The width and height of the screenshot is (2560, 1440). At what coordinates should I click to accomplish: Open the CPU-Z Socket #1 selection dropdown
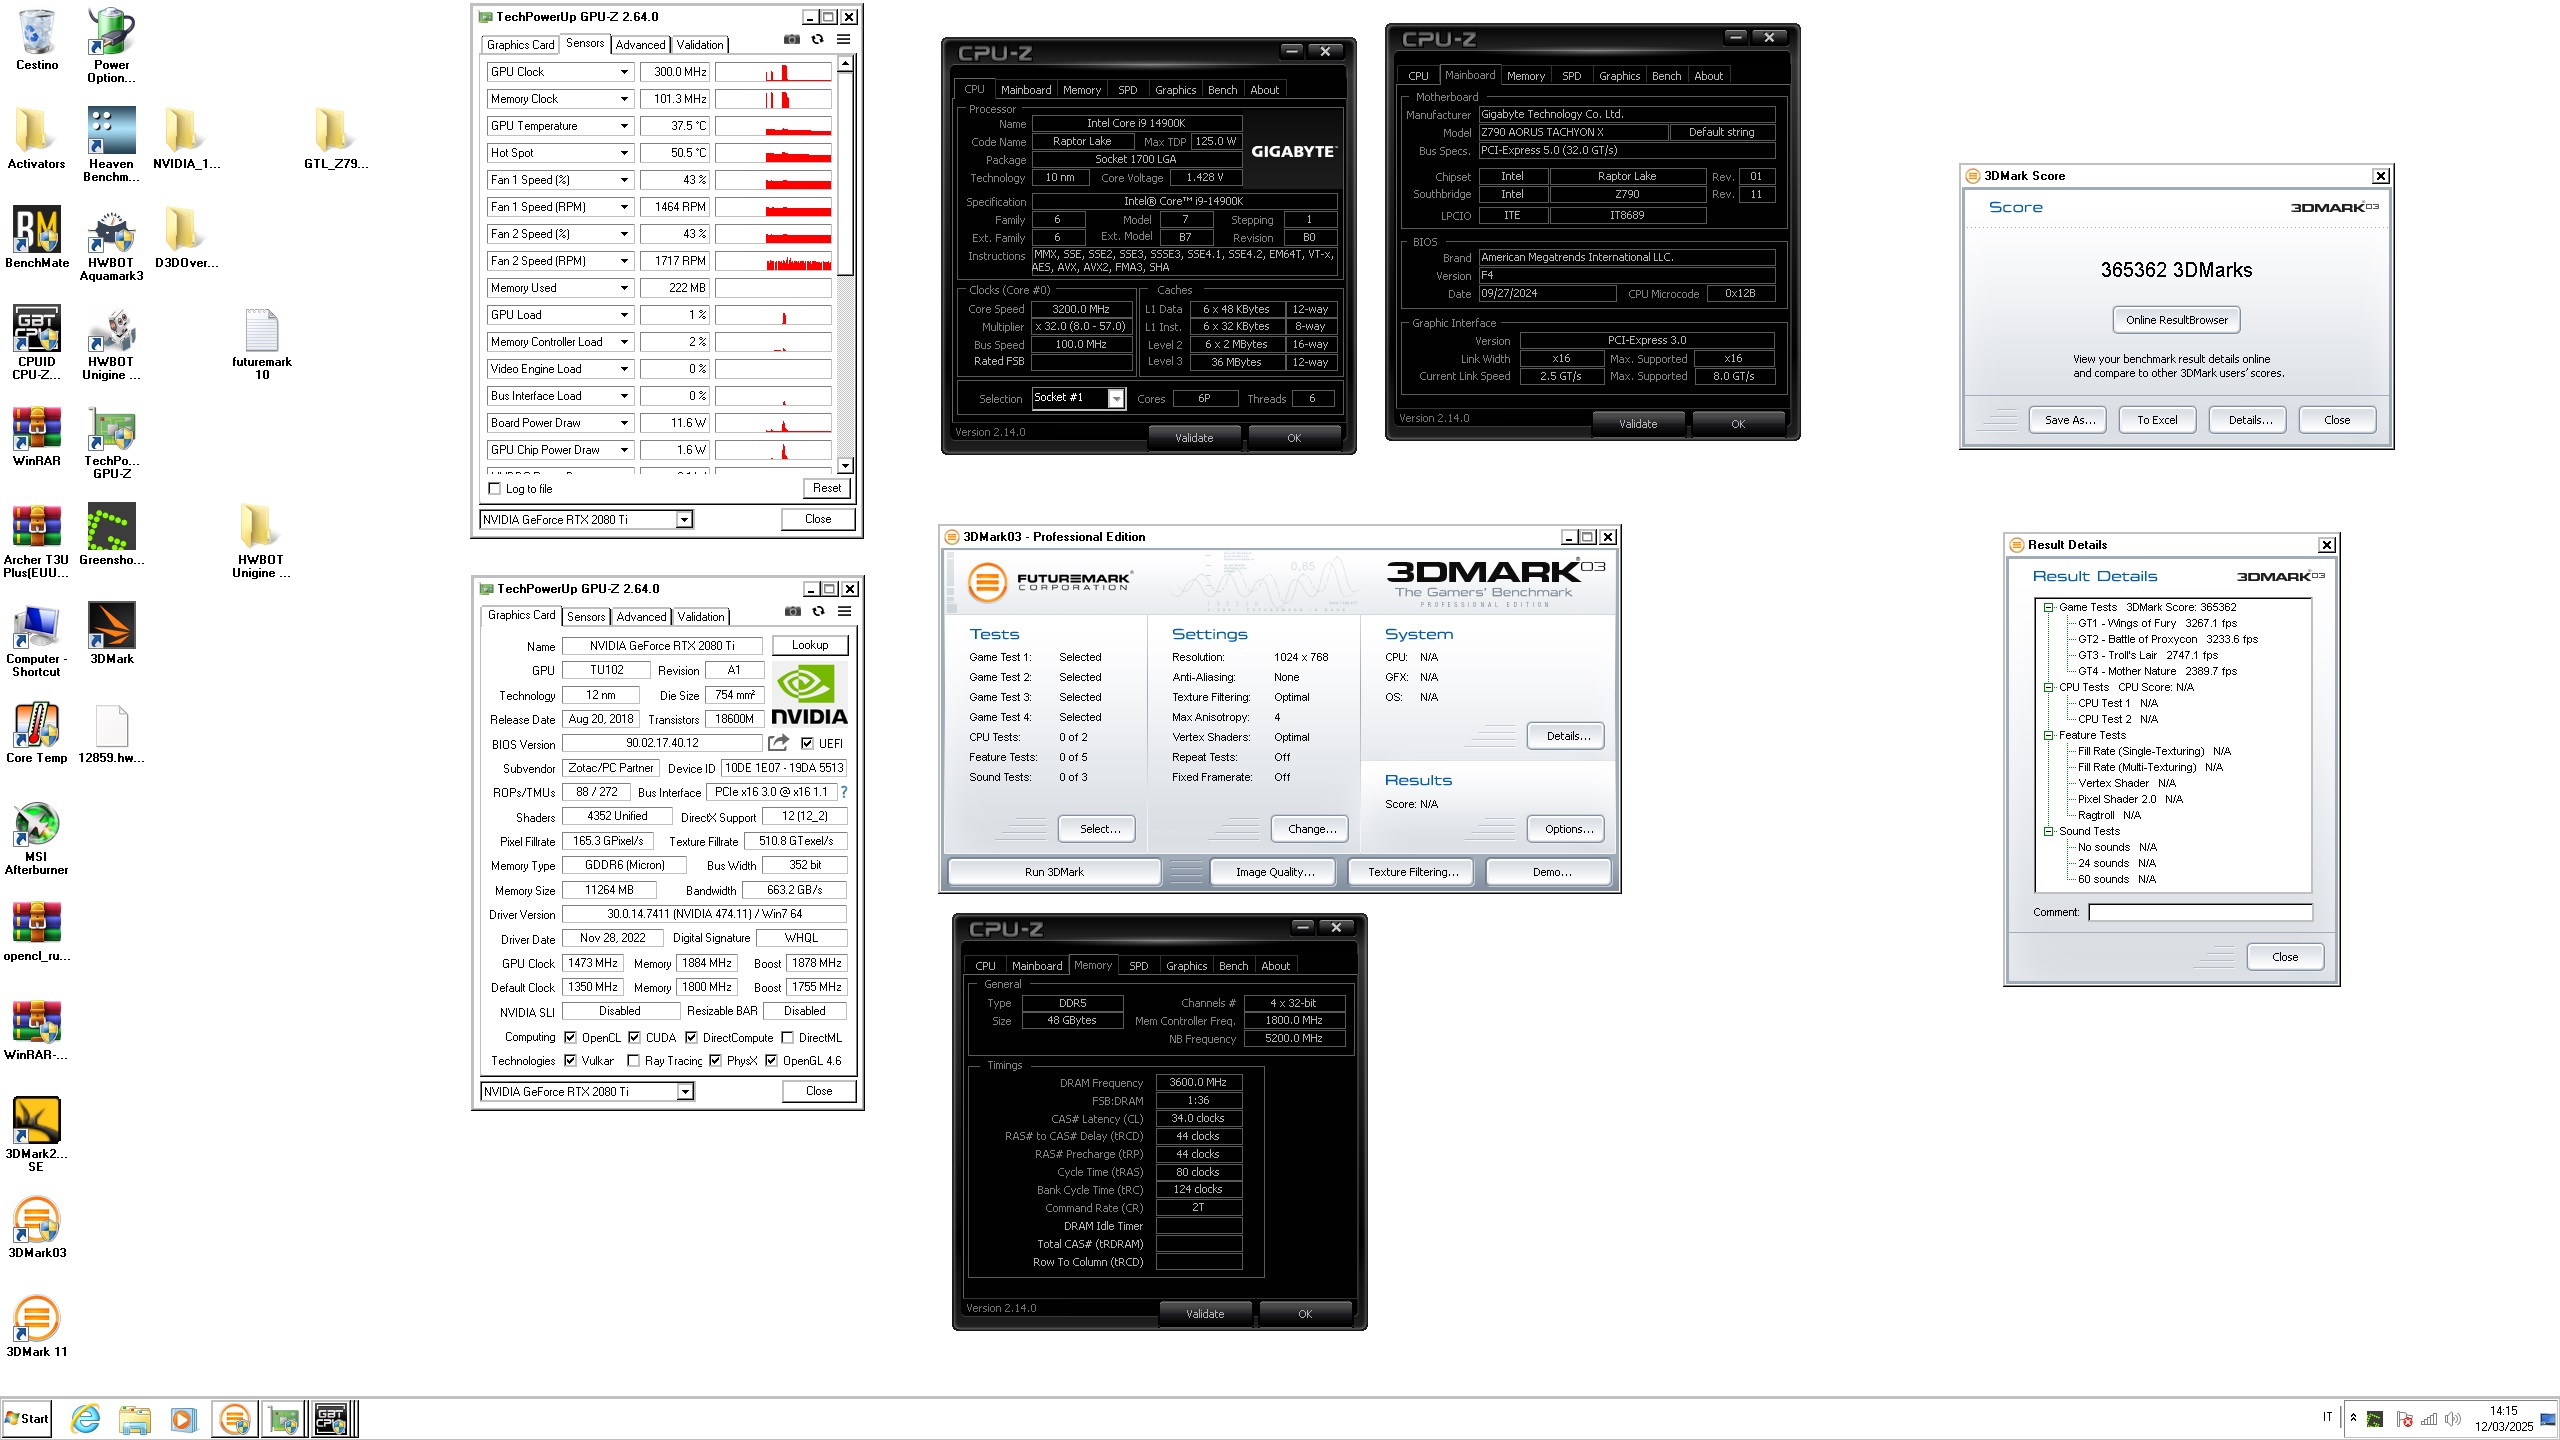coord(1116,398)
